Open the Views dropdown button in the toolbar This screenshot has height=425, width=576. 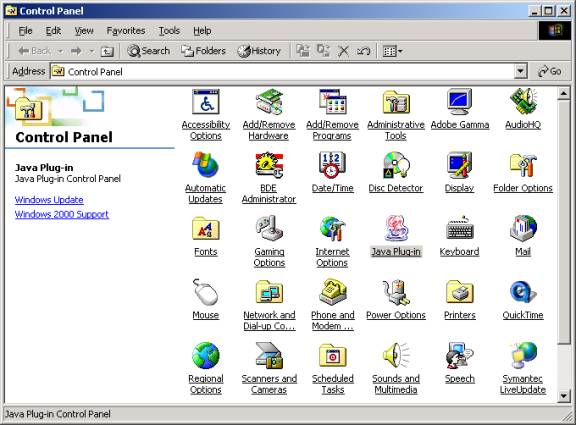392,51
